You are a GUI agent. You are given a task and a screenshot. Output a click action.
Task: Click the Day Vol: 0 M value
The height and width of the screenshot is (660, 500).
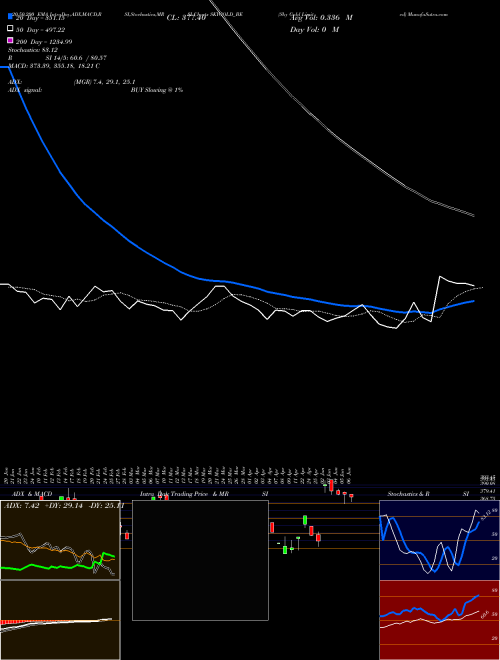(x=314, y=29)
